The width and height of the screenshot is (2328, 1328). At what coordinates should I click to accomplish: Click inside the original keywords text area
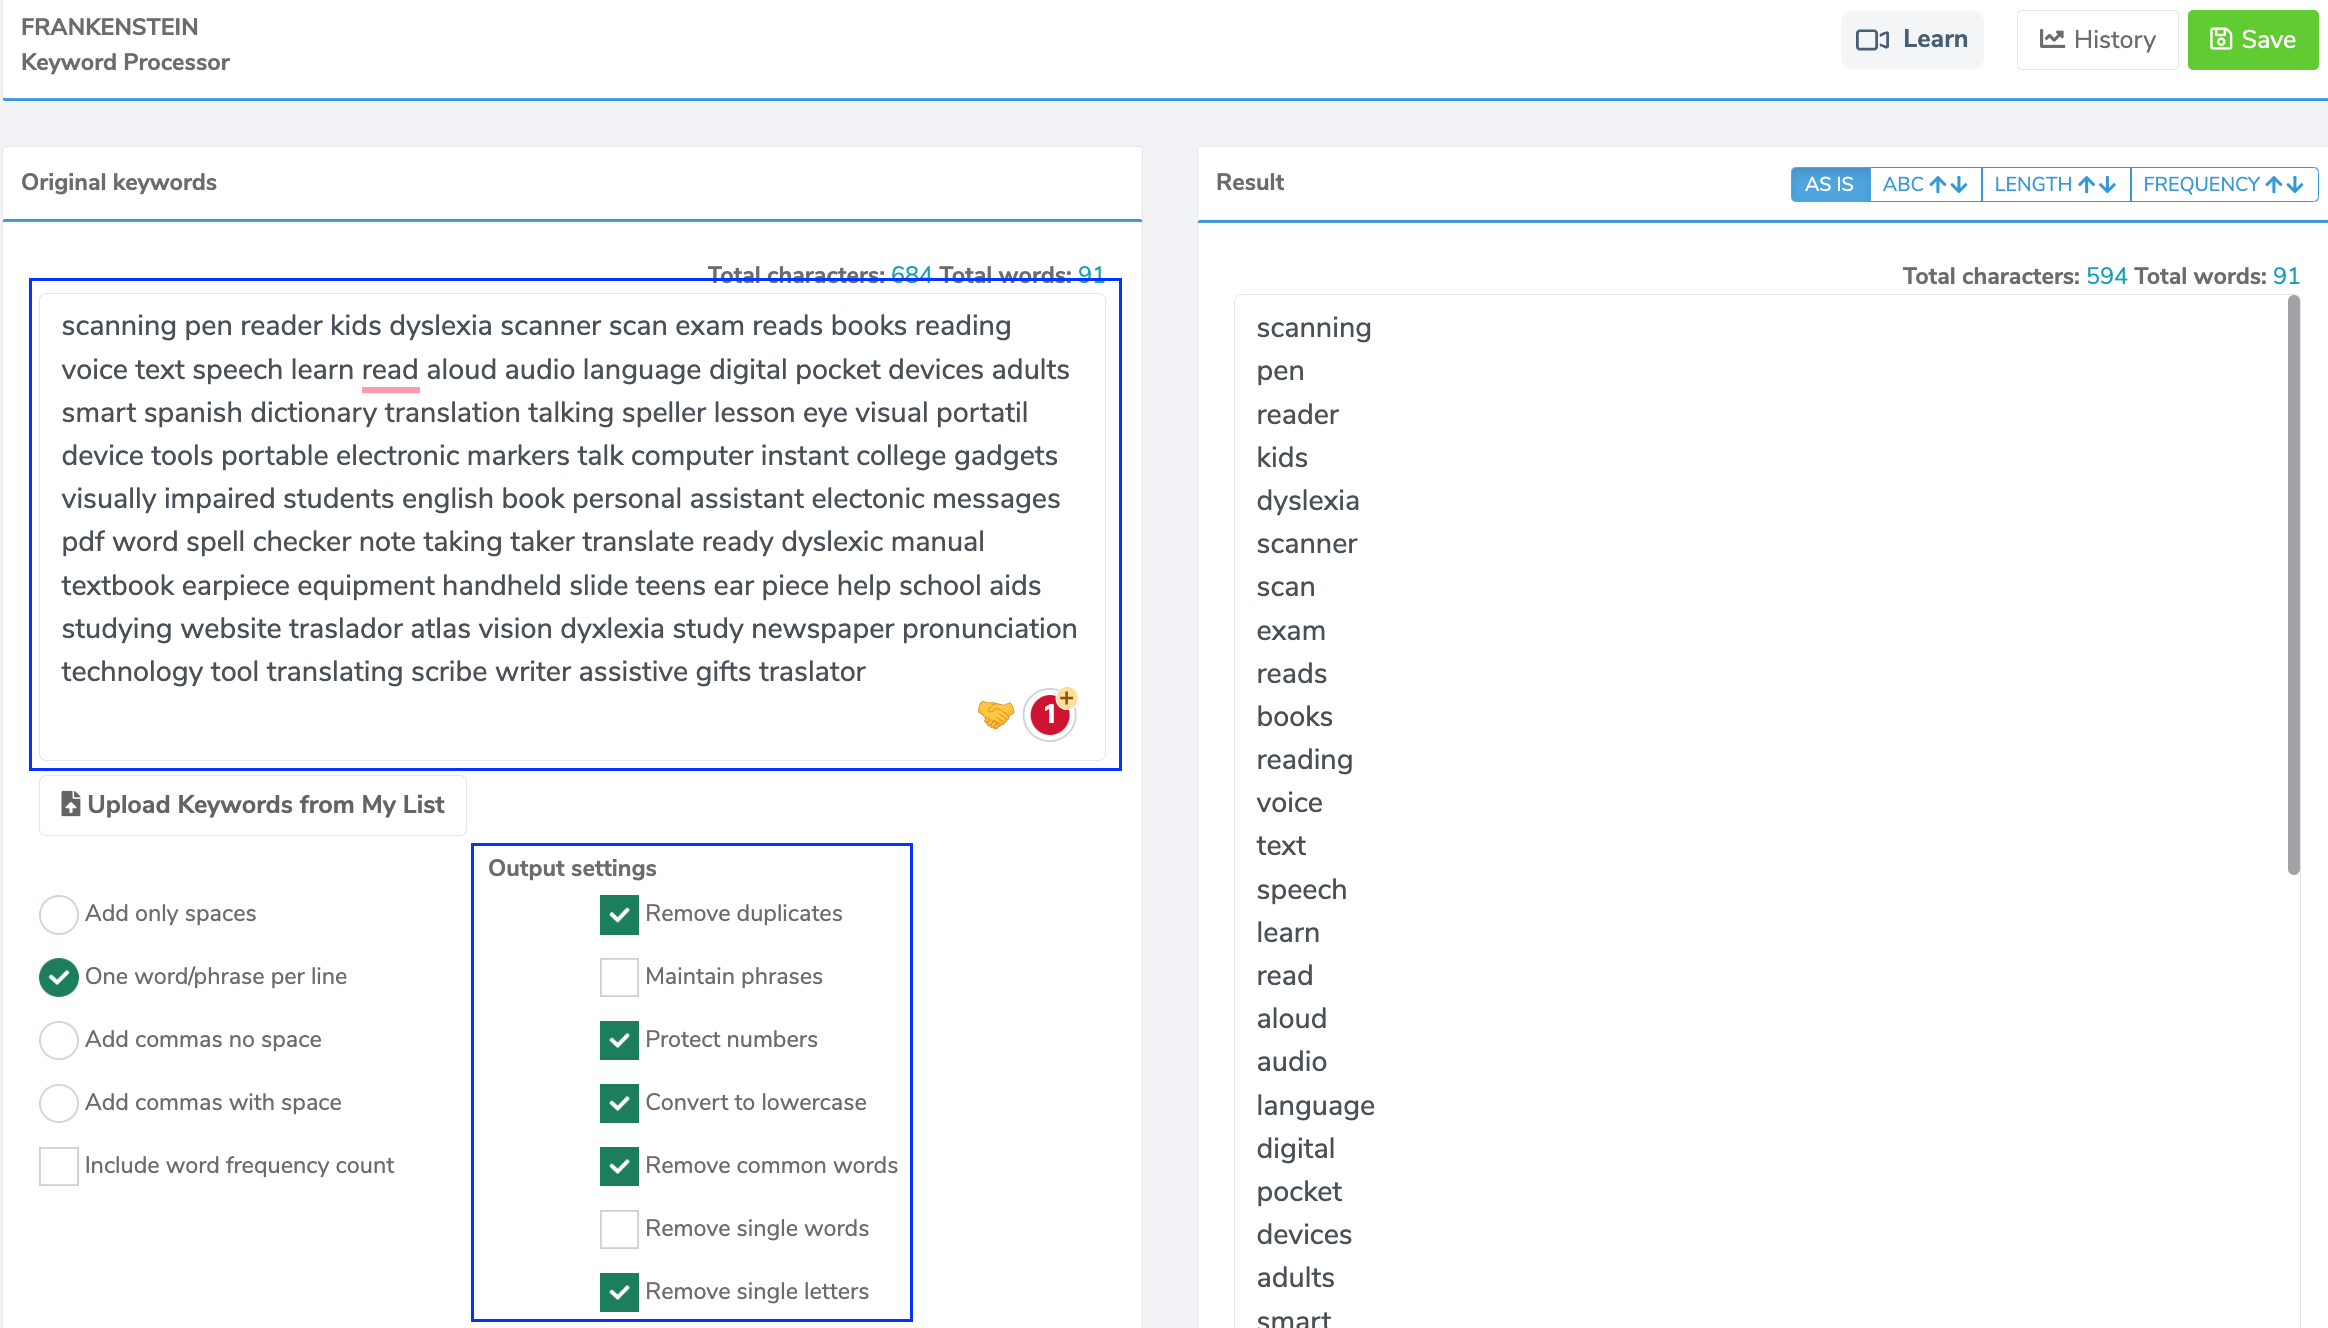point(572,500)
